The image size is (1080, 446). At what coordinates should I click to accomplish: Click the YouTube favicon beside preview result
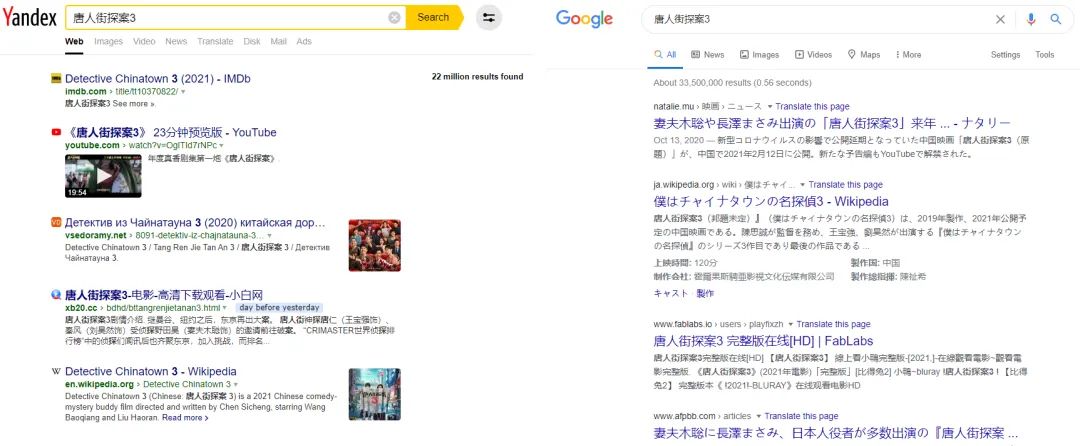56,132
